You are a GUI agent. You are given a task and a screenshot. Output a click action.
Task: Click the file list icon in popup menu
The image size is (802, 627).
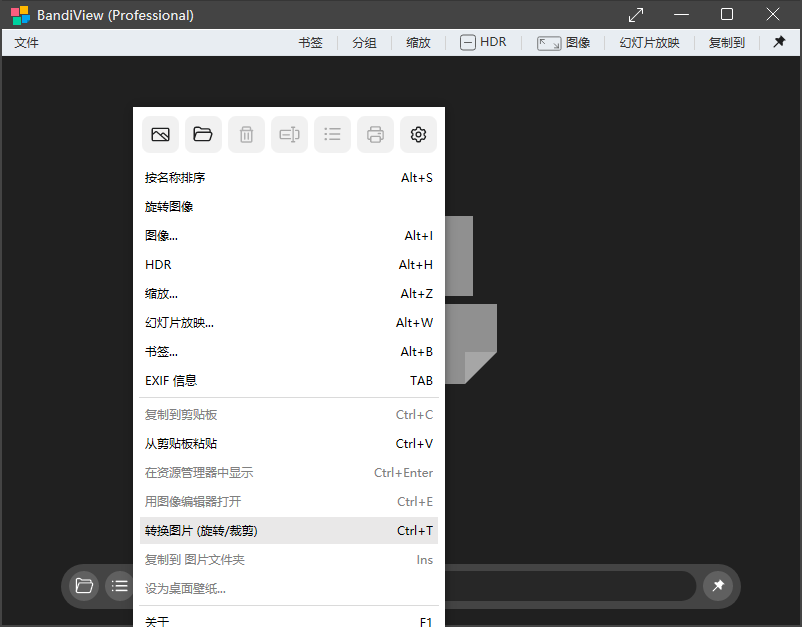pyautogui.click(x=332, y=135)
